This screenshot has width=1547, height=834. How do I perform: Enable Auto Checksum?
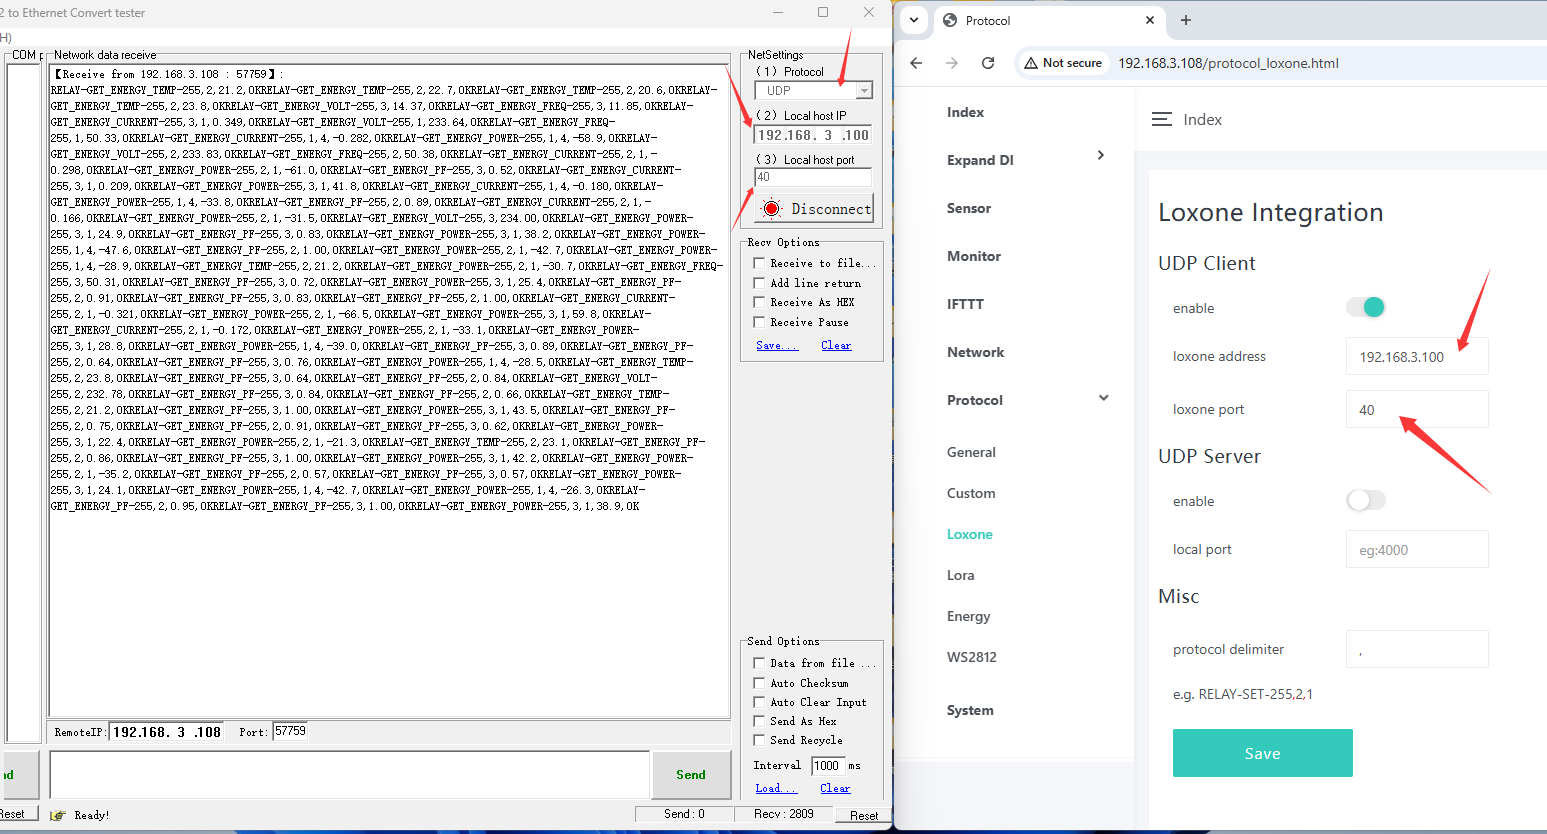(759, 683)
